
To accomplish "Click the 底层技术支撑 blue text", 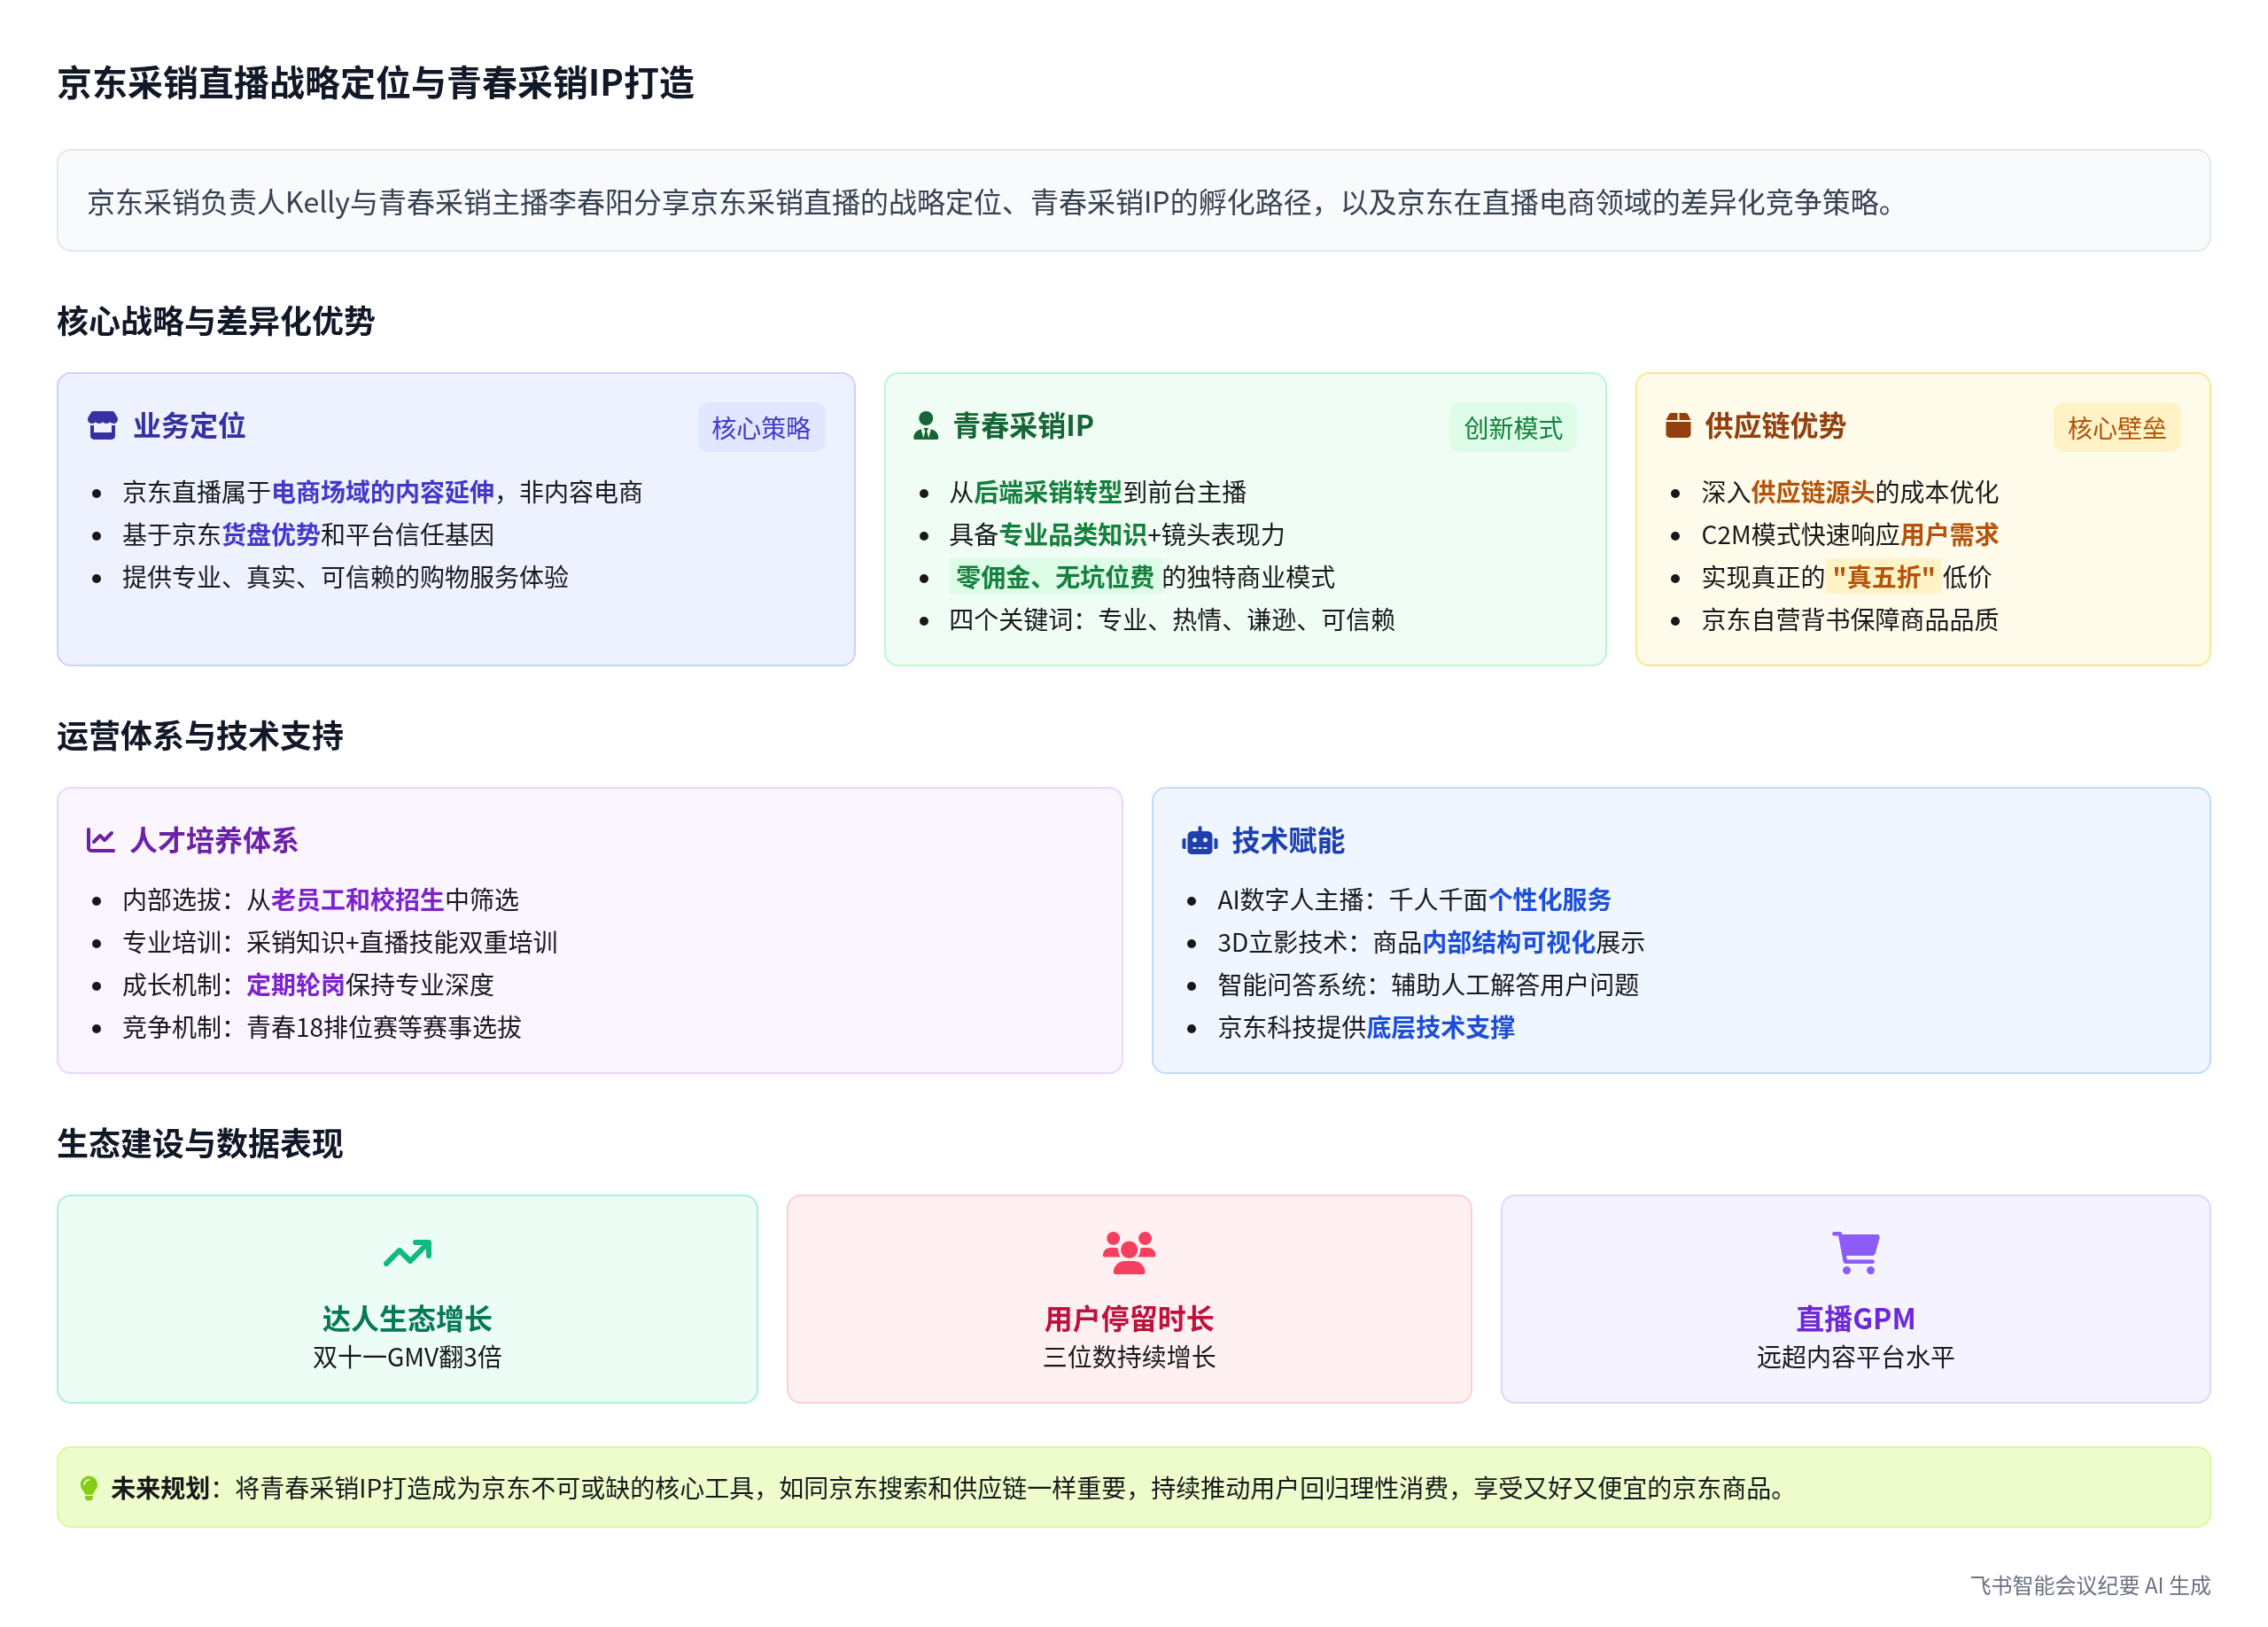I will [1440, 1027].
